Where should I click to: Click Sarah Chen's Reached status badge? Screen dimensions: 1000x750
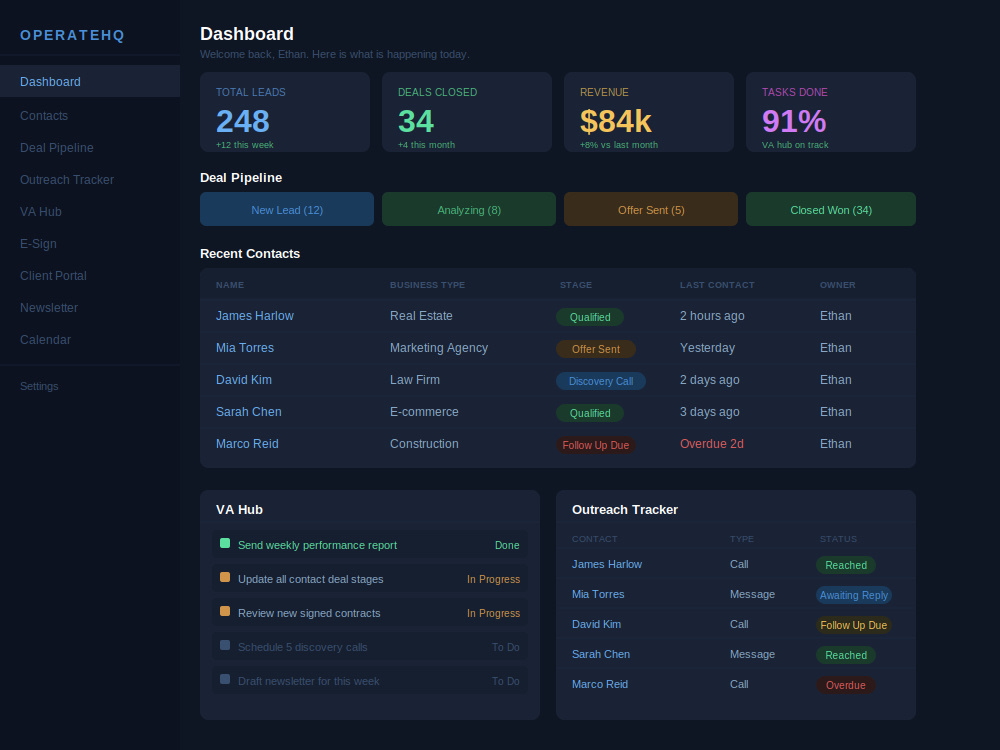coord(846,655)
